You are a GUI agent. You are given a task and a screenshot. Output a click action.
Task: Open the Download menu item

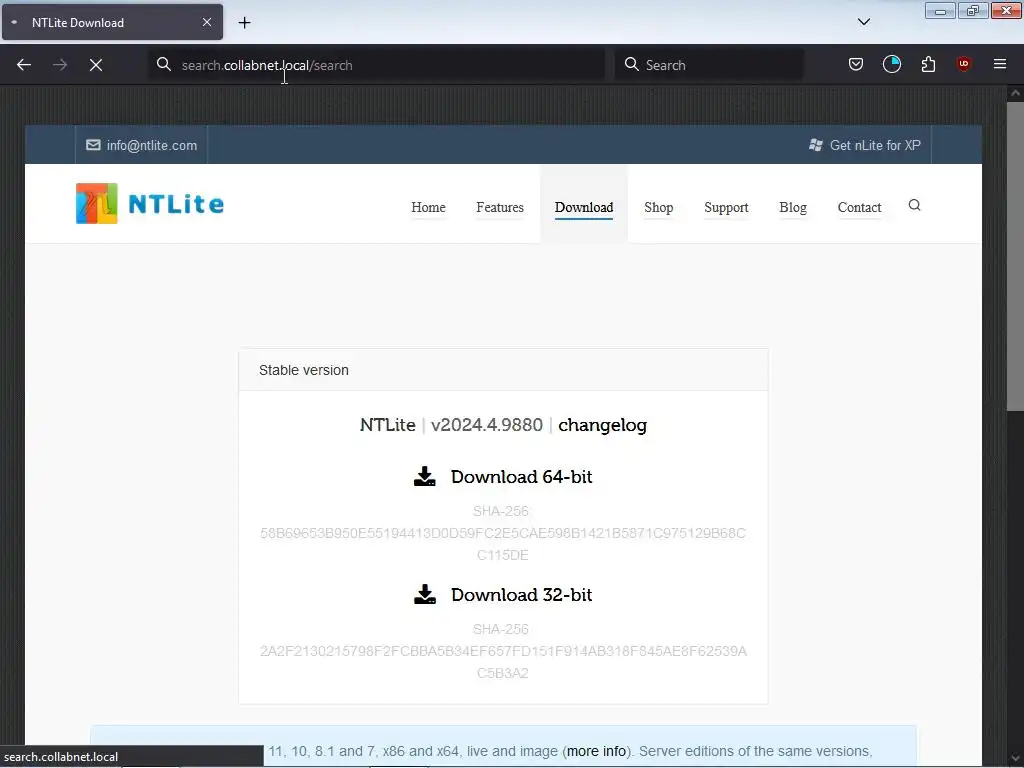pos(584,207)
